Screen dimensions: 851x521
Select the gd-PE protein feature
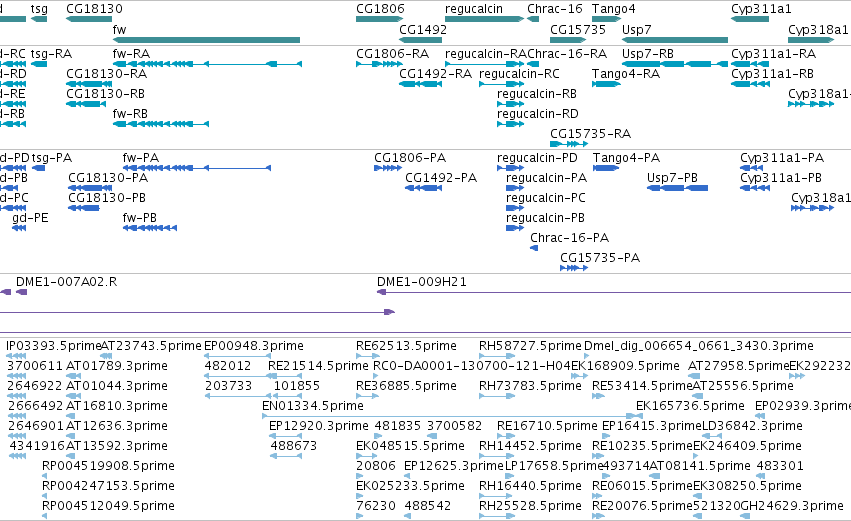click(x=19, y=228)
